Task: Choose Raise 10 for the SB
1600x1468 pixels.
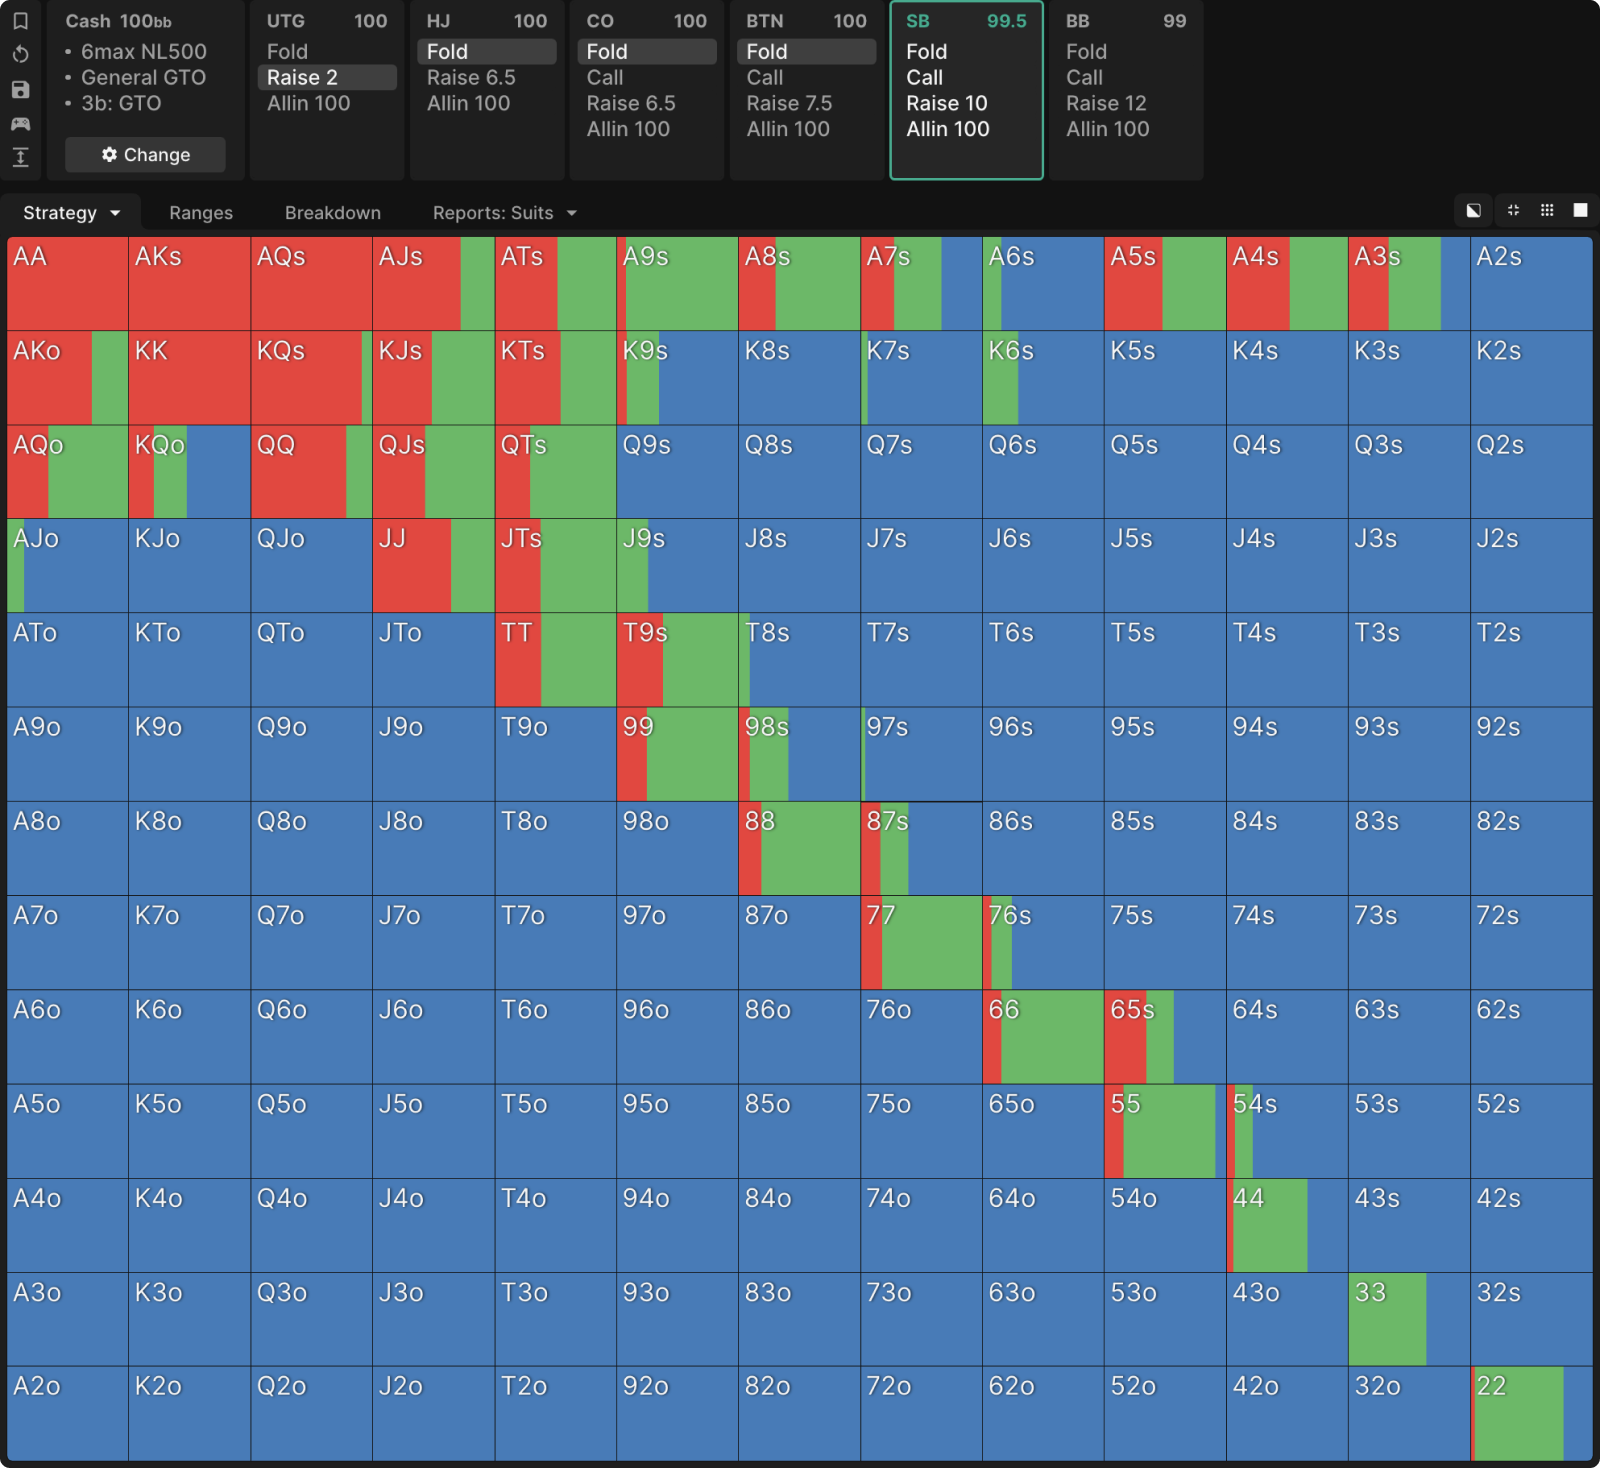Action: point(946,103)
